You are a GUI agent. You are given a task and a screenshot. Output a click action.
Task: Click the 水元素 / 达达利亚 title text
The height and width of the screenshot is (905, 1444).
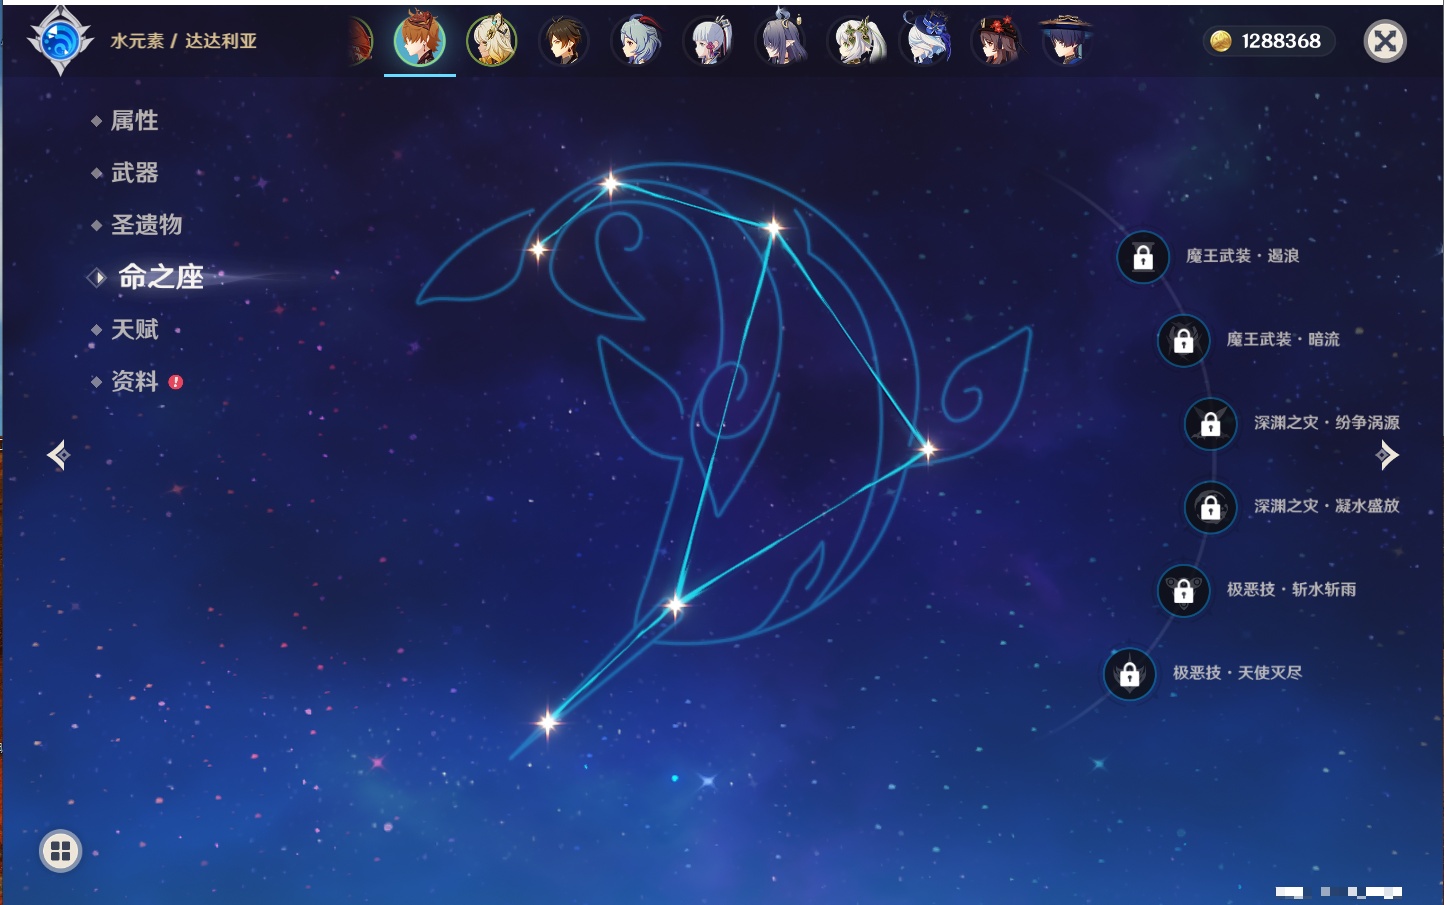[x=184, y=41]
